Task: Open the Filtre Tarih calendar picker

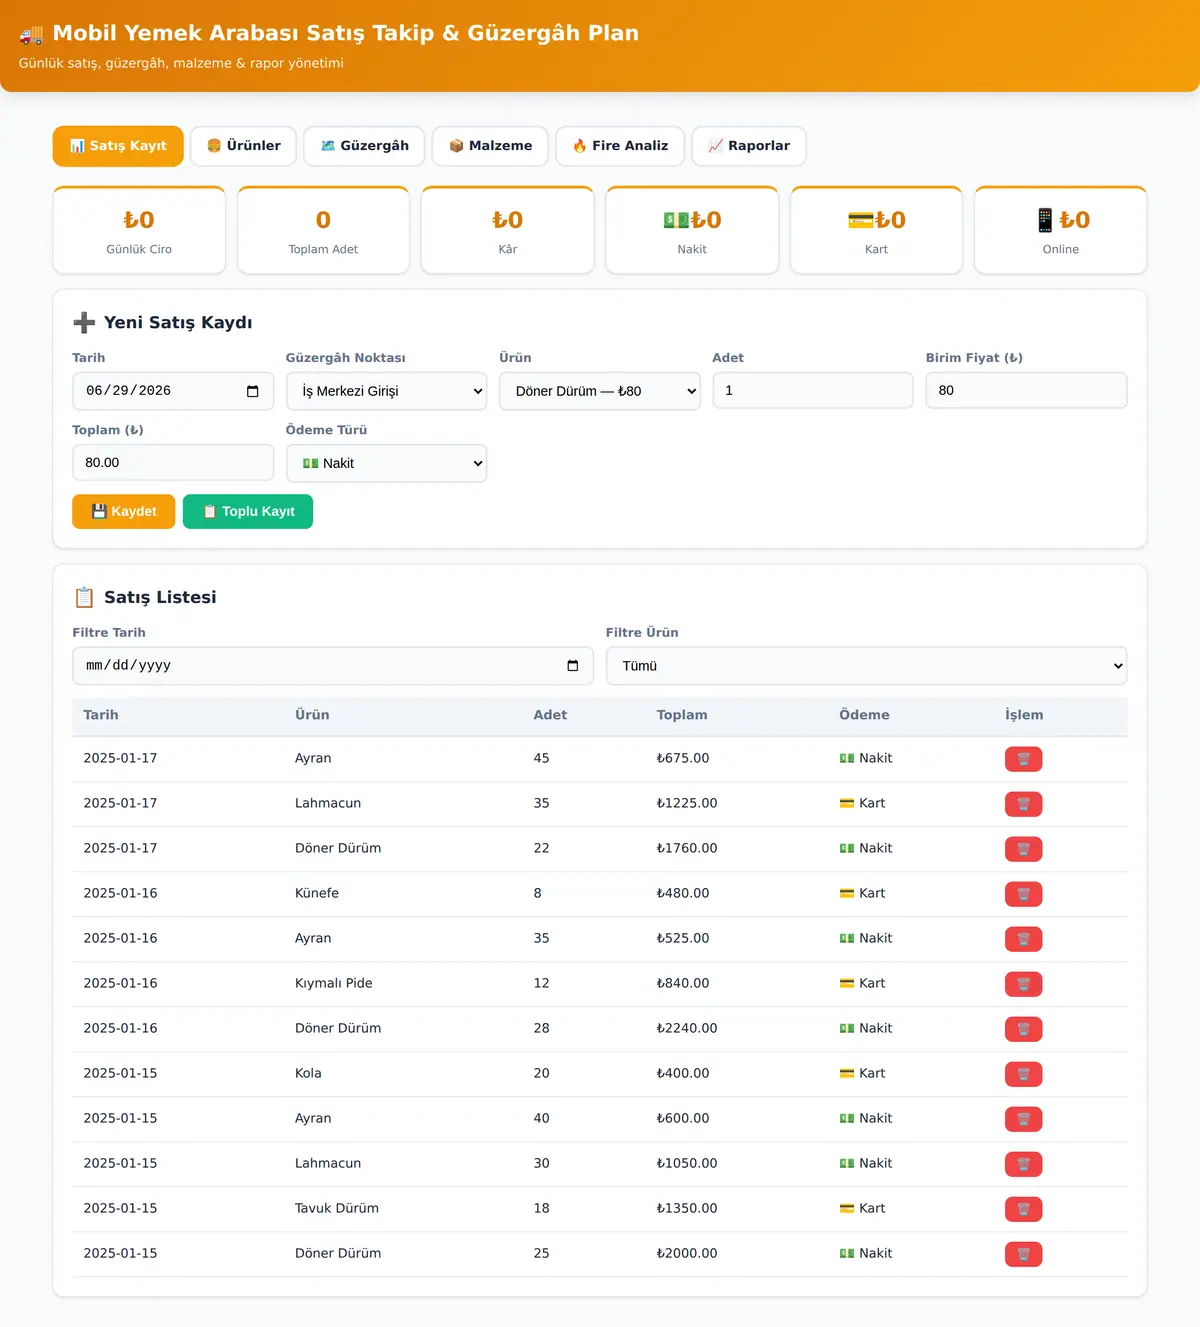Action: [x=573, y=666]
